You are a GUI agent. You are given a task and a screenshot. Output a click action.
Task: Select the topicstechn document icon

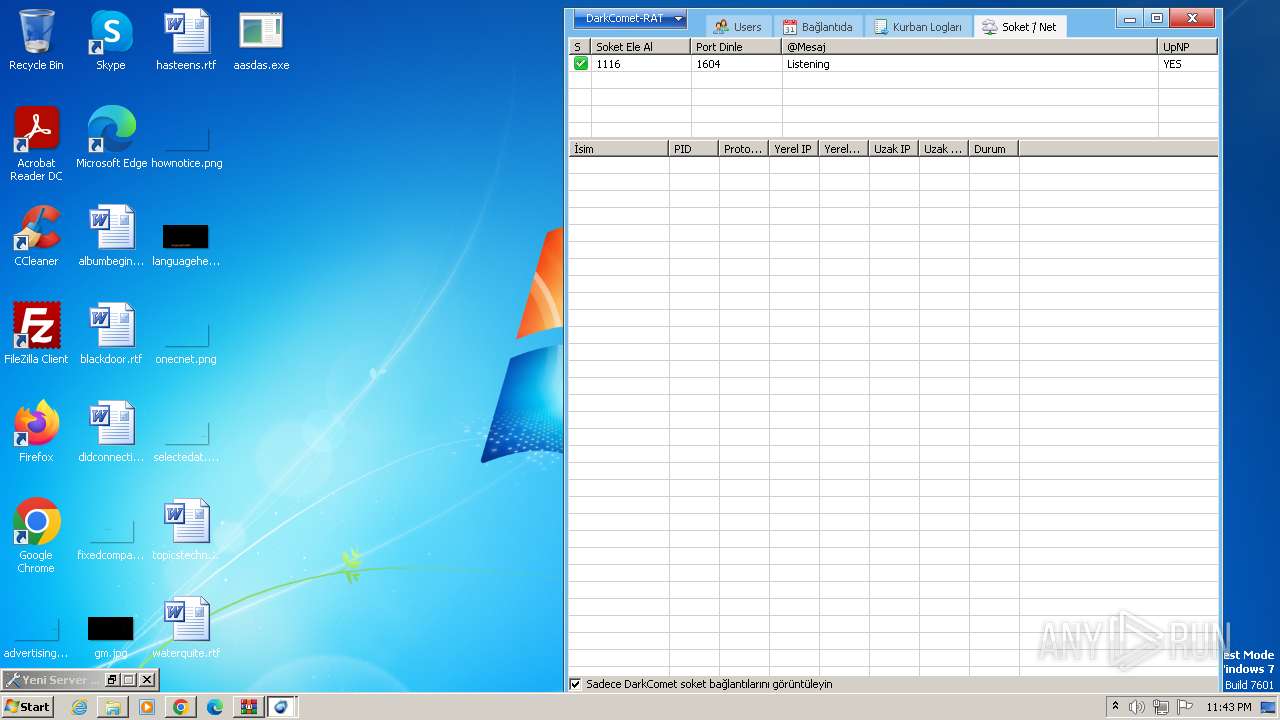tap(186, 530)
